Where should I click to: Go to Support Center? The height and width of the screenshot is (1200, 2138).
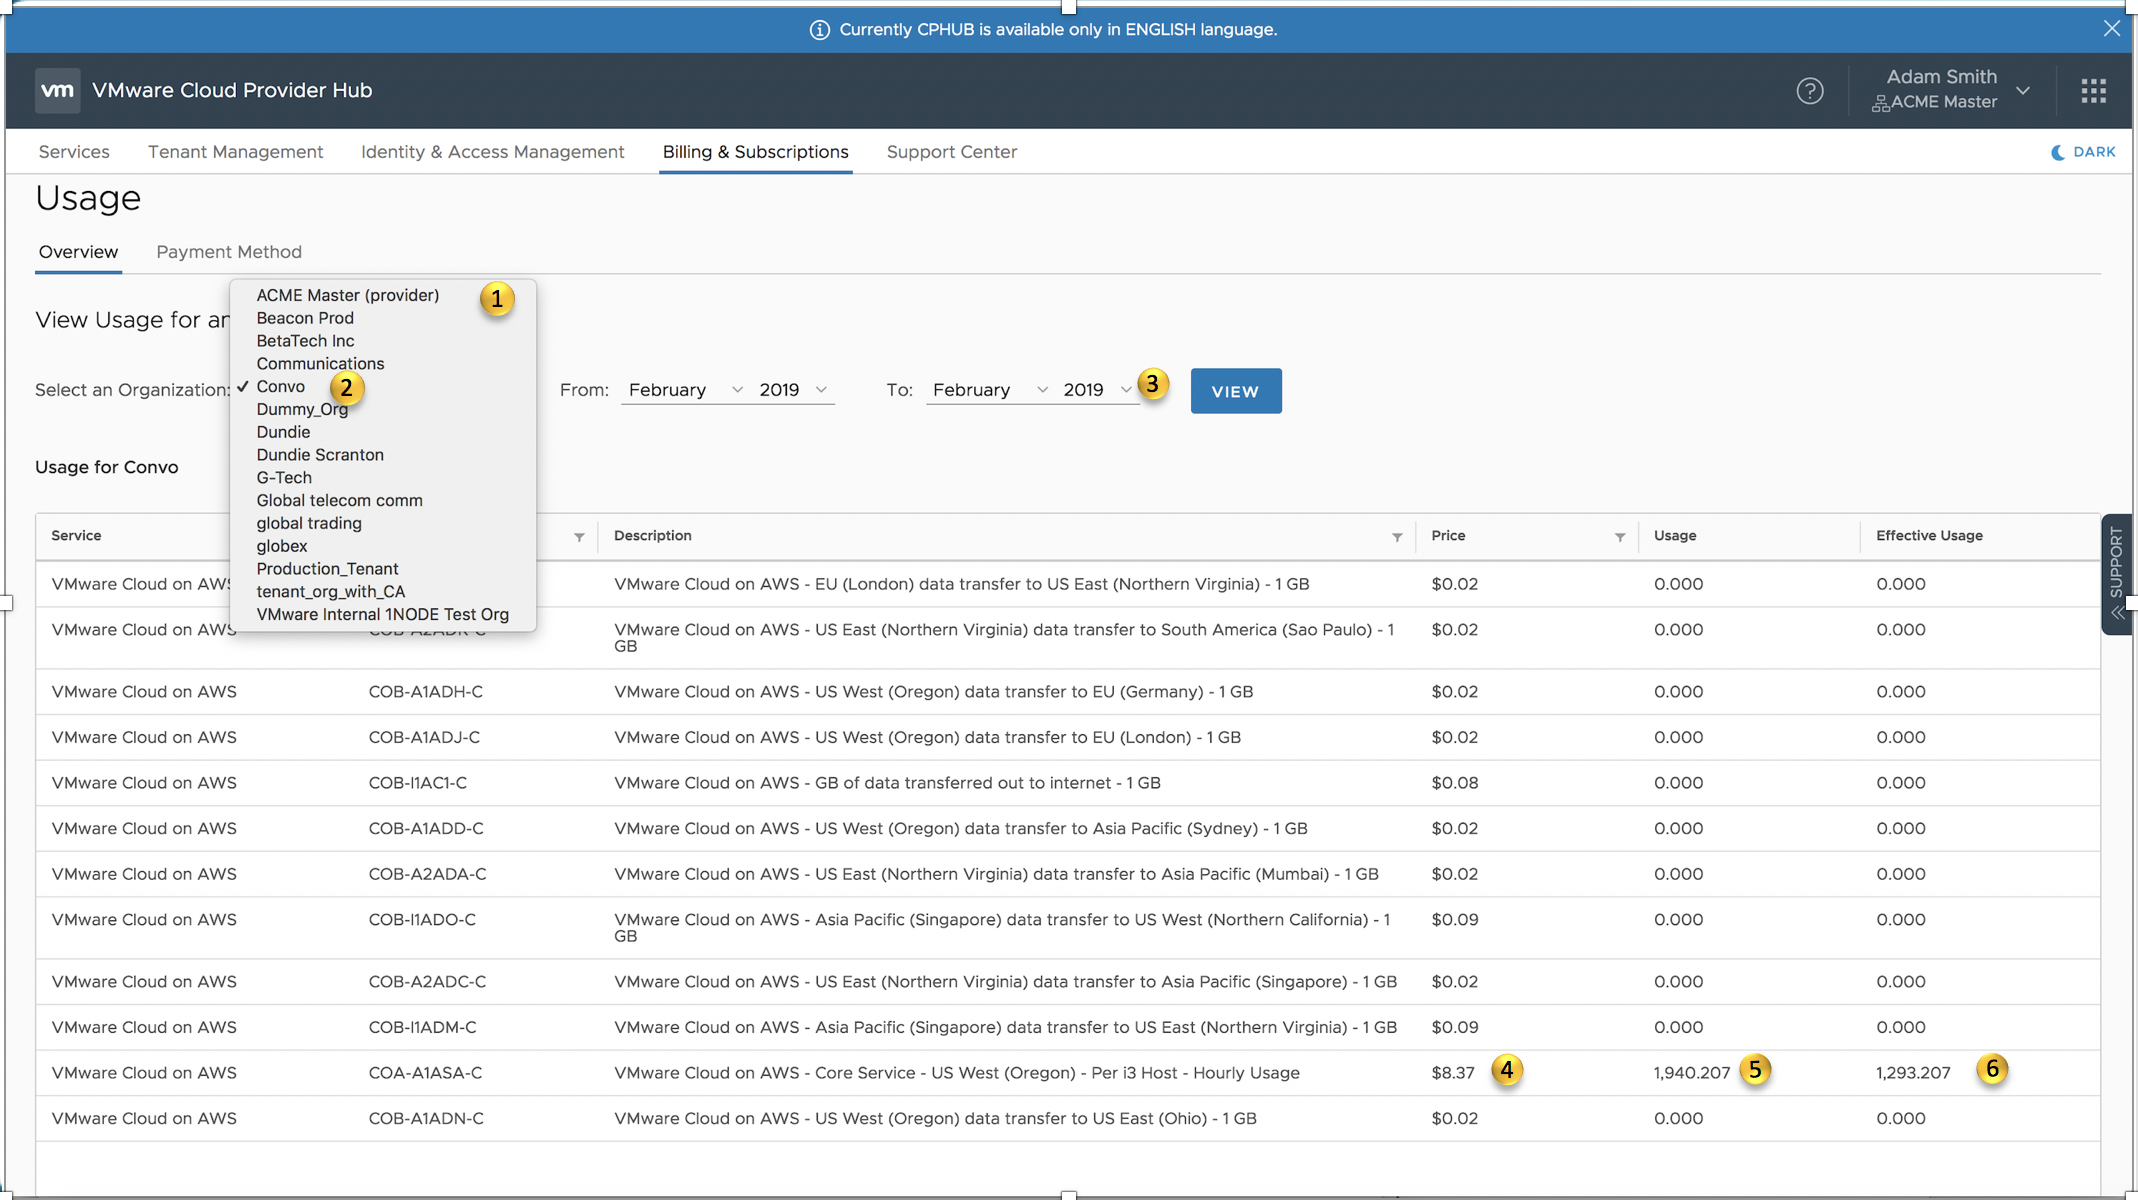(x=951, y=152)
